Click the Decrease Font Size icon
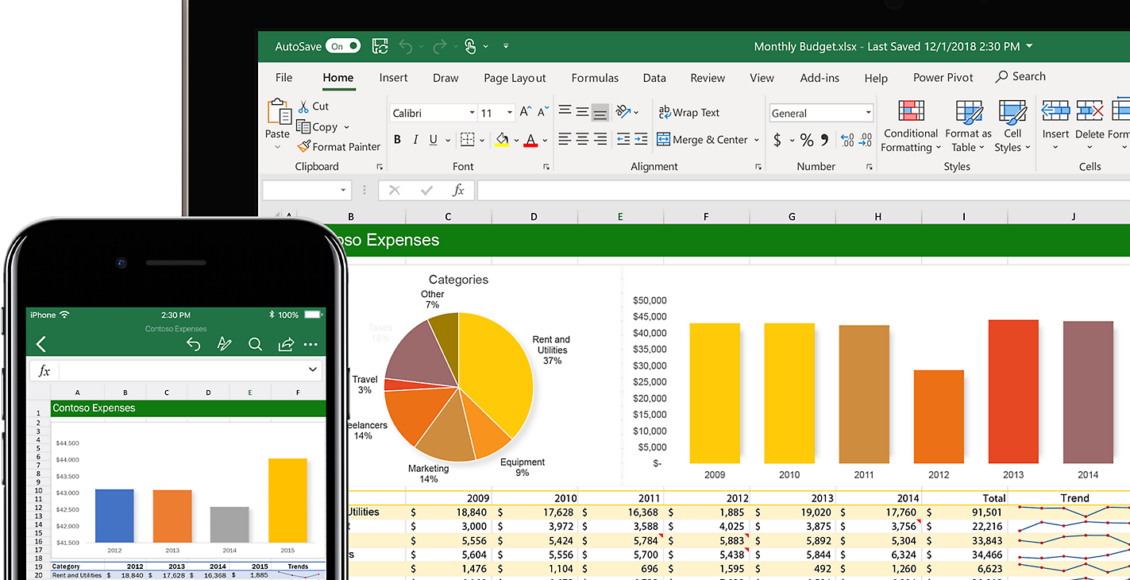Viewport: 1130px width, 580px height. tap(543, 112)
